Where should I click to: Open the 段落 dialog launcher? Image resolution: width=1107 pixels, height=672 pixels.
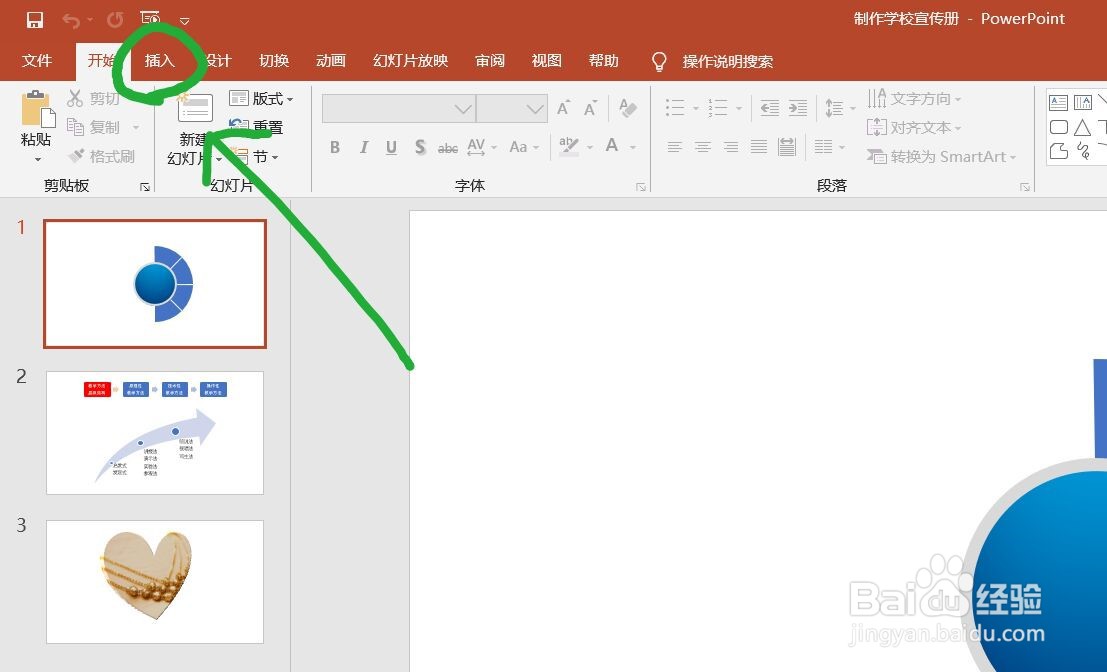click(x=1024, y=187)
